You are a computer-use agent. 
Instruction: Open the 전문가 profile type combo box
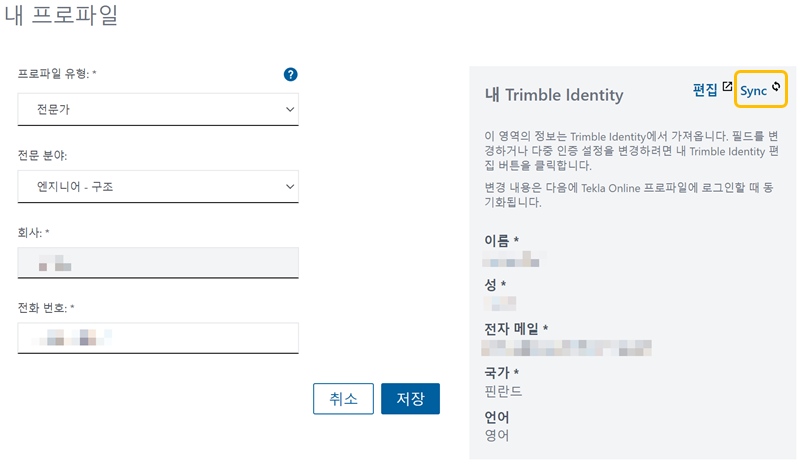point(150,109)
